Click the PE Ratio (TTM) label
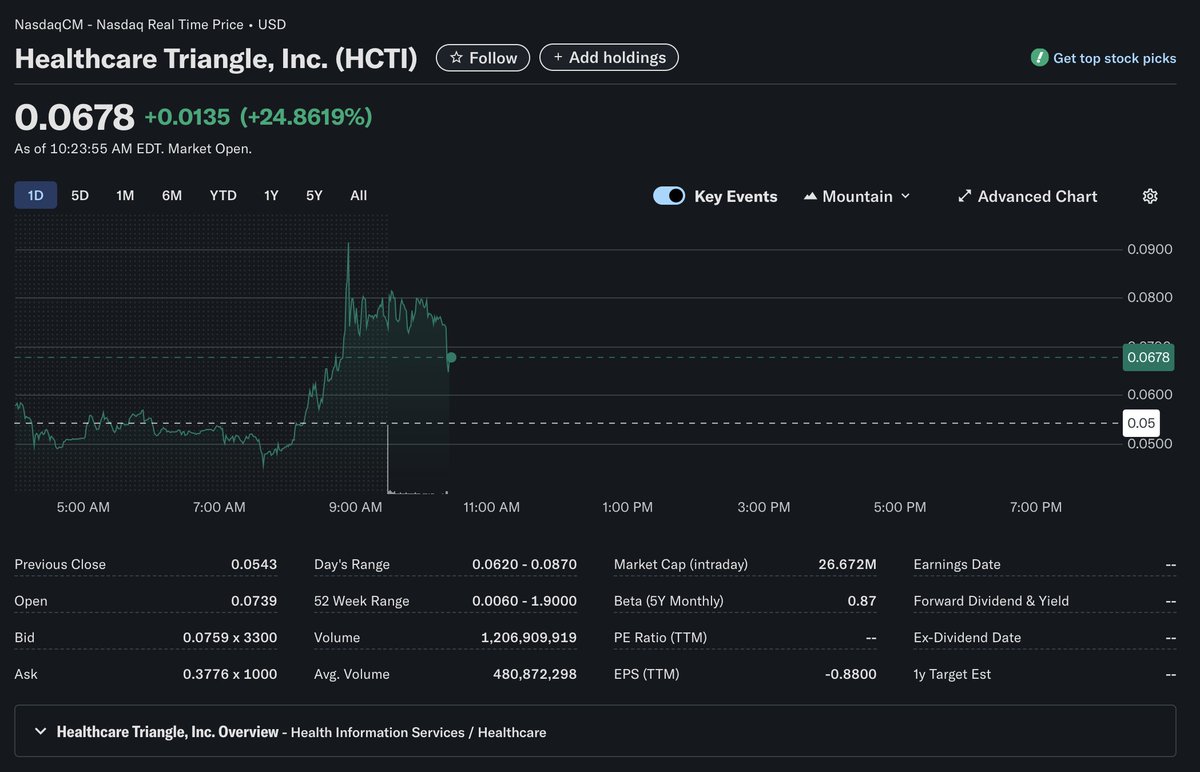Image resolution: width=1200 pixels, height=772 pixels. click(661, 637)
